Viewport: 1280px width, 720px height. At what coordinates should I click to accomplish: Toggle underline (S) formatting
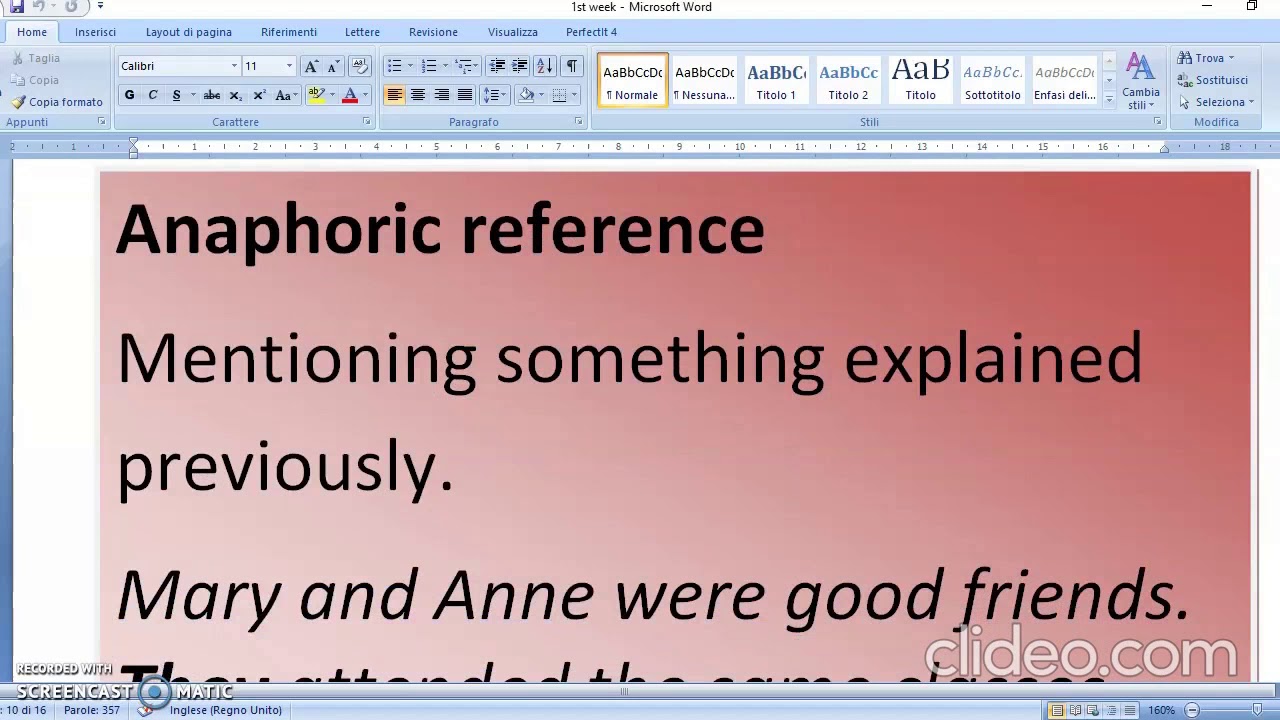coord(176,95)
